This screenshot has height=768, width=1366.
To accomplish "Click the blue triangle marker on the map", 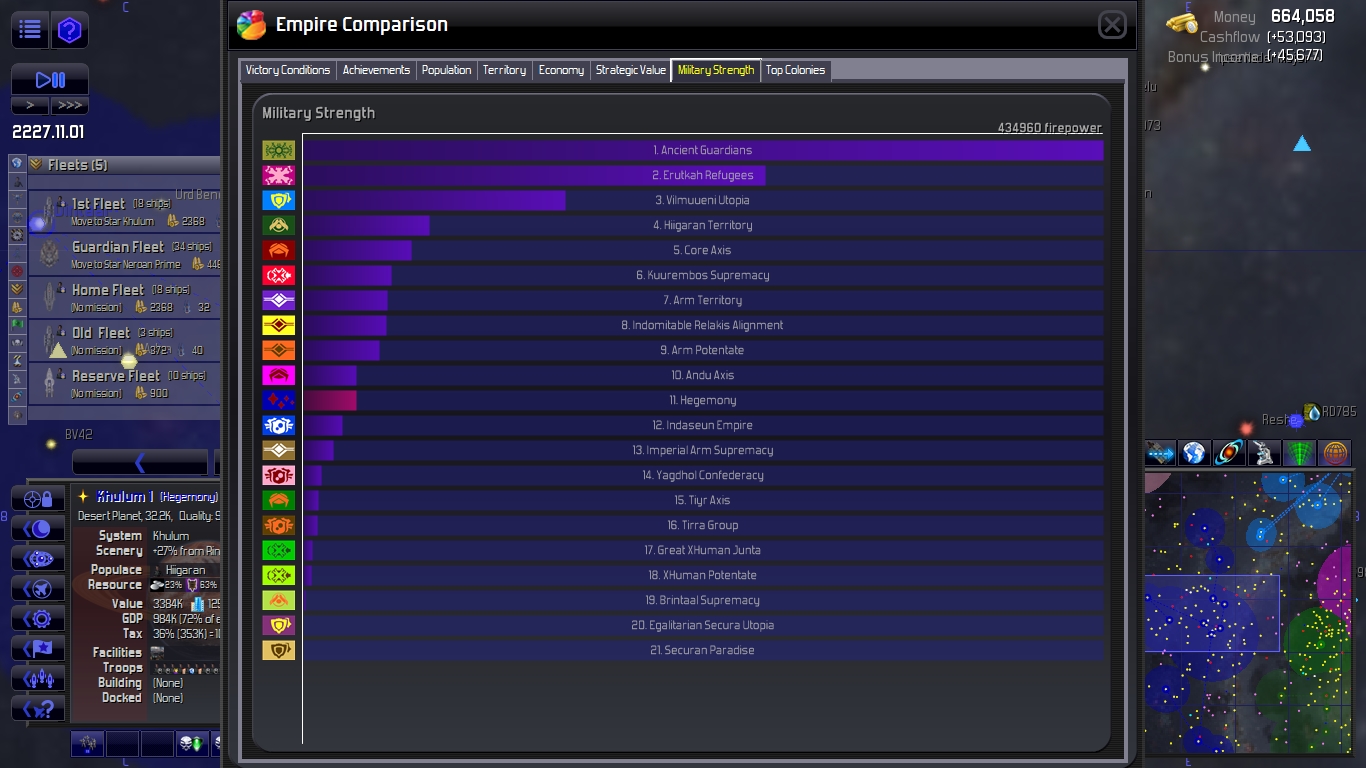I will (x=1302, y=144).
